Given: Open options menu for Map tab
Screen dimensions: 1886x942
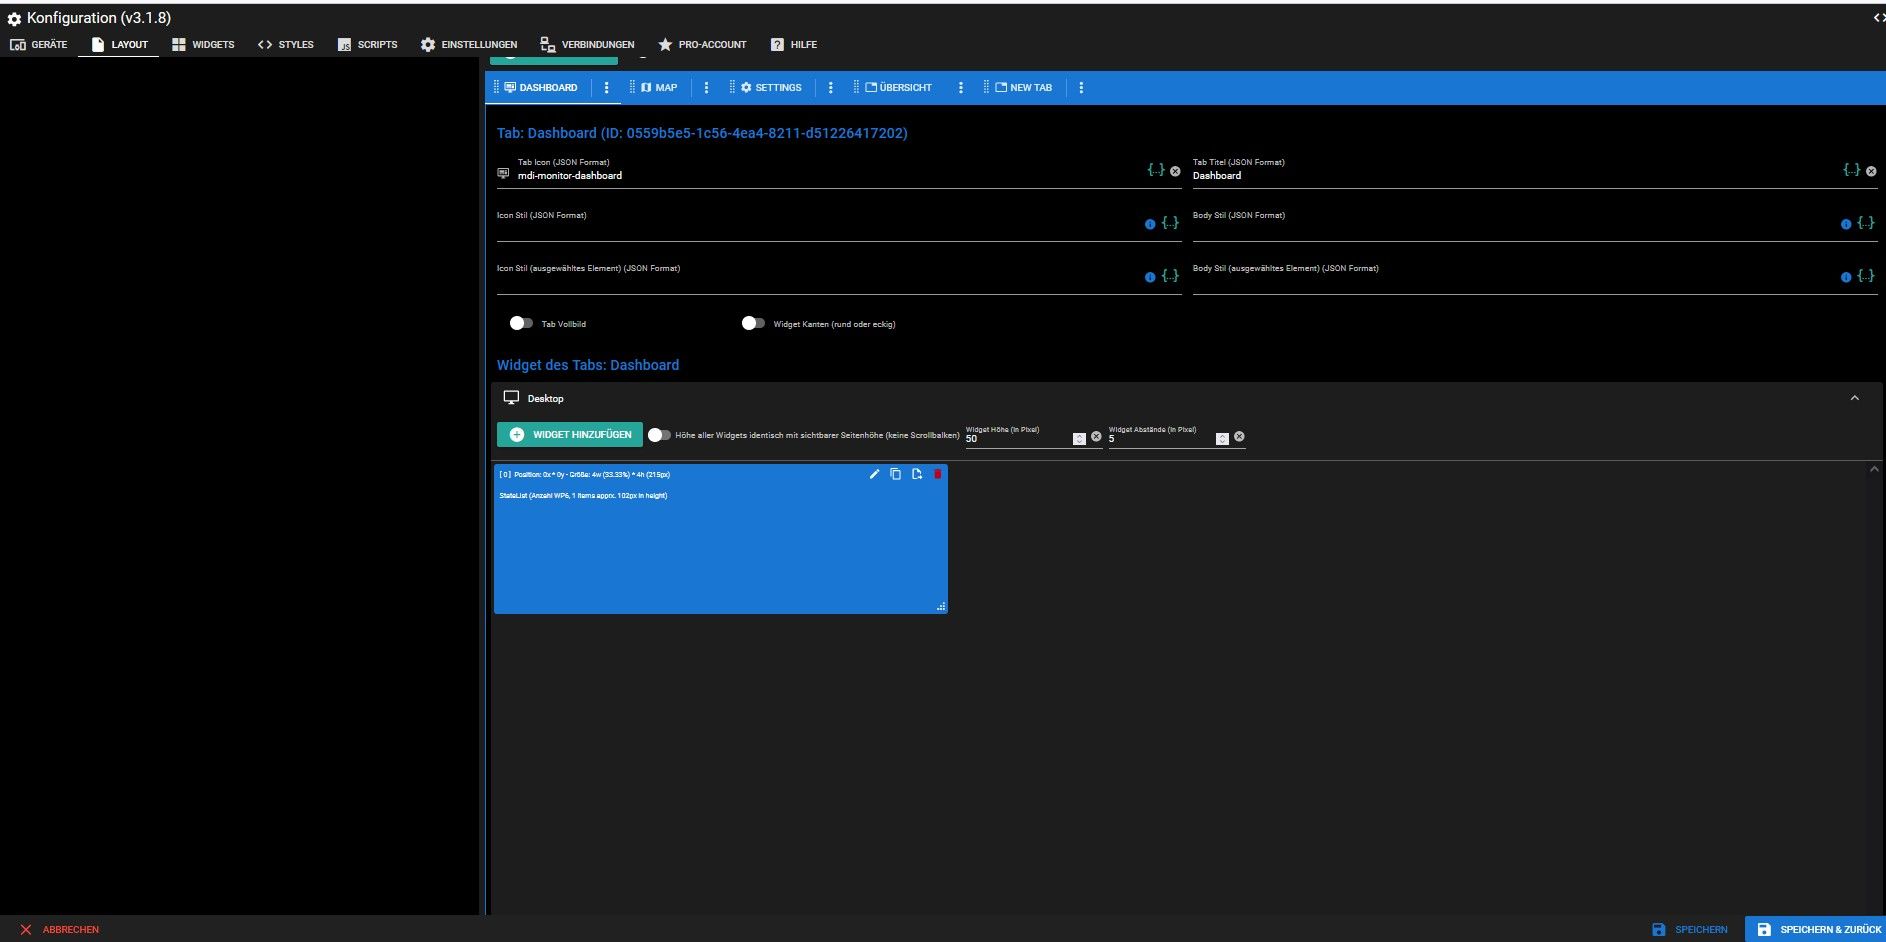Looking at the screenshot, I should [x=706, y=88].
